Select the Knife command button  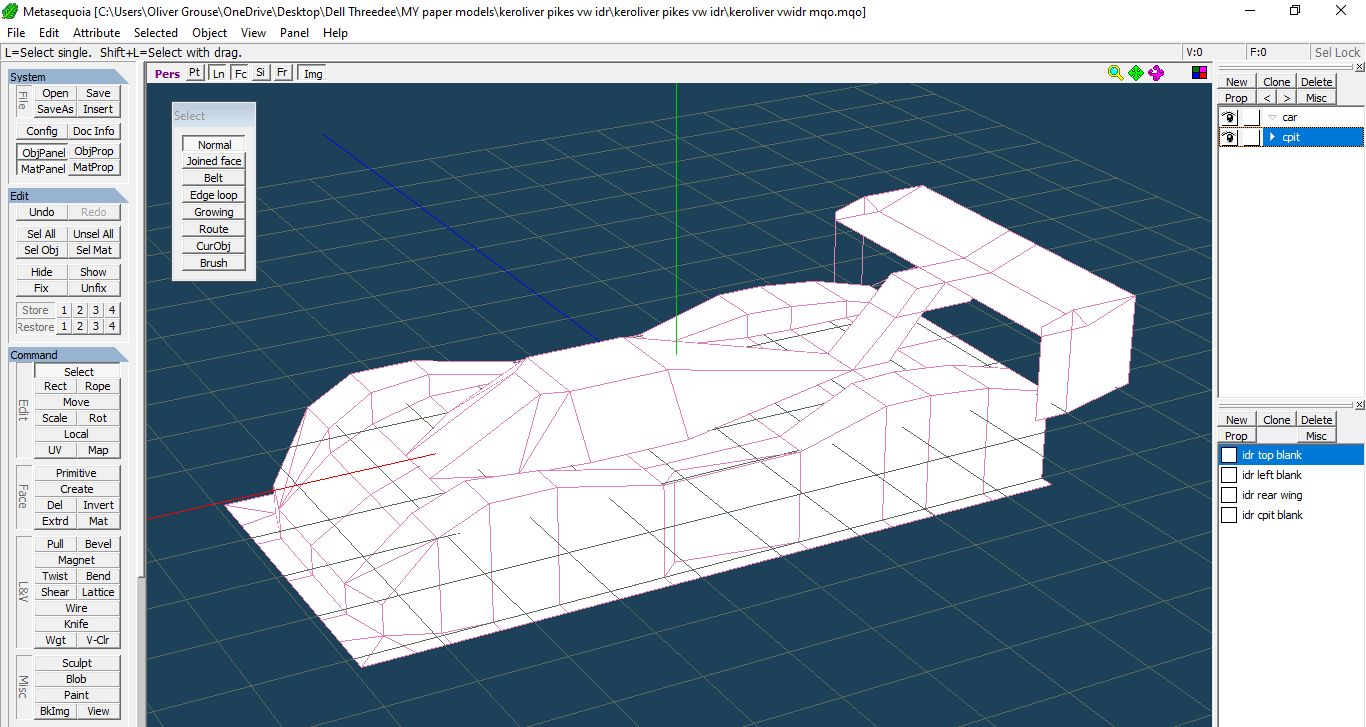click(x=76, y=624)
